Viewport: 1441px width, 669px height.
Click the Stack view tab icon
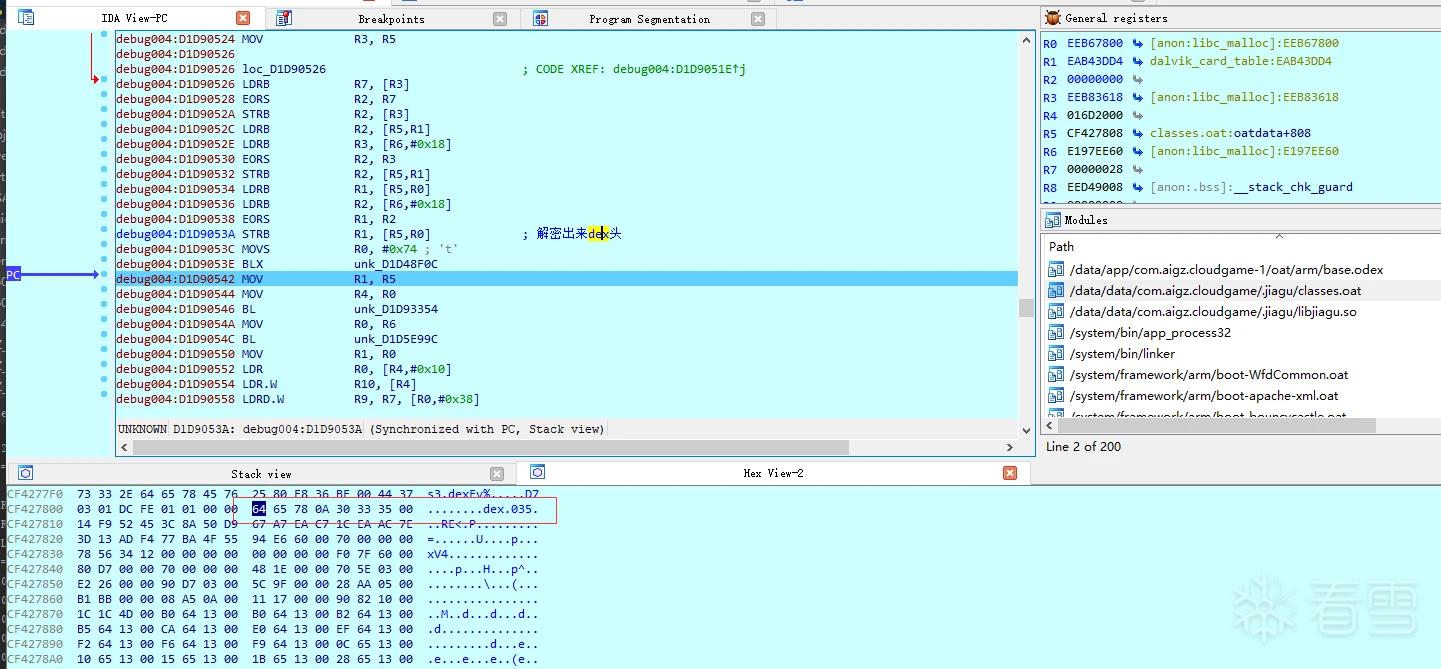click(26, 473)
